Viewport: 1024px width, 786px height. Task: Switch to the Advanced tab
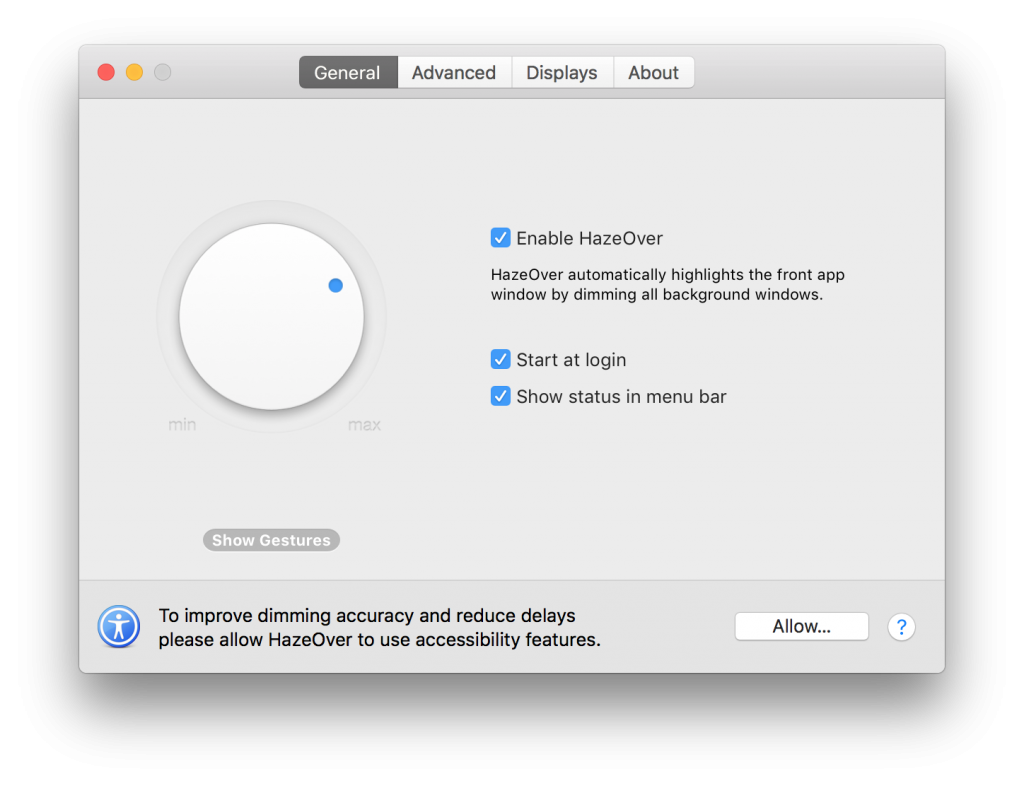(x=454, y=73)
